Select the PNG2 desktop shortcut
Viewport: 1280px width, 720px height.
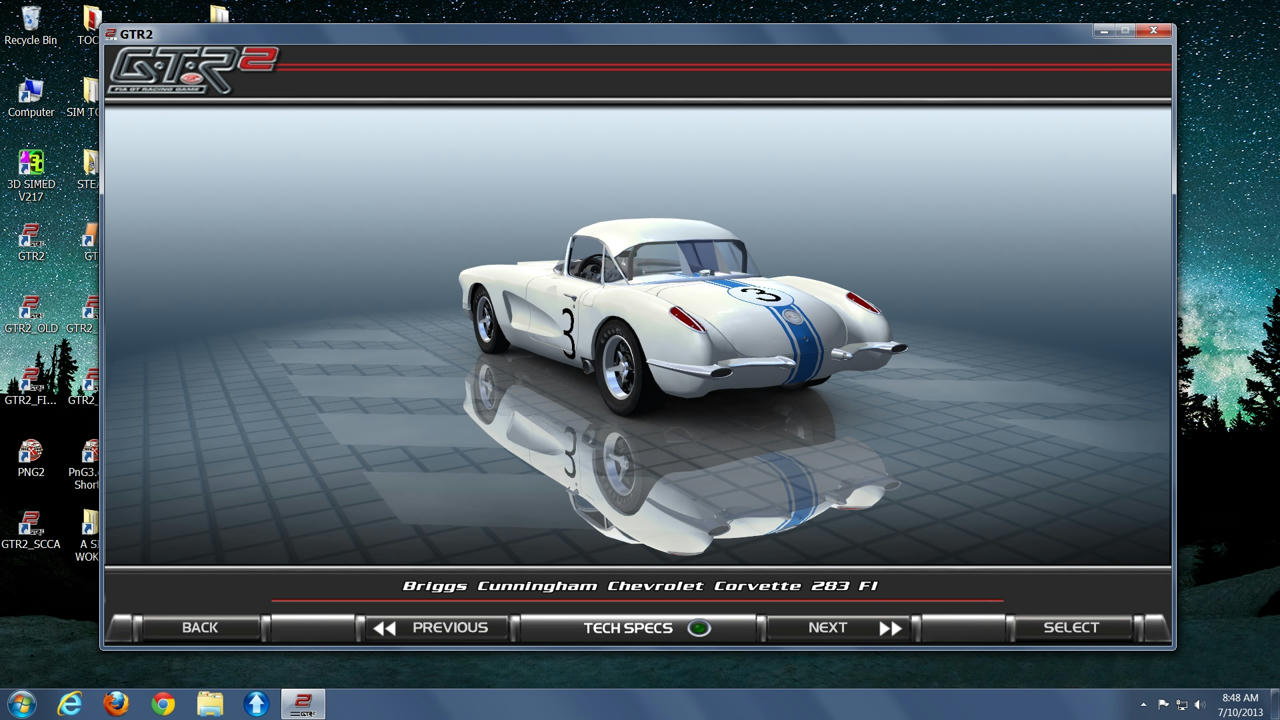31,458
